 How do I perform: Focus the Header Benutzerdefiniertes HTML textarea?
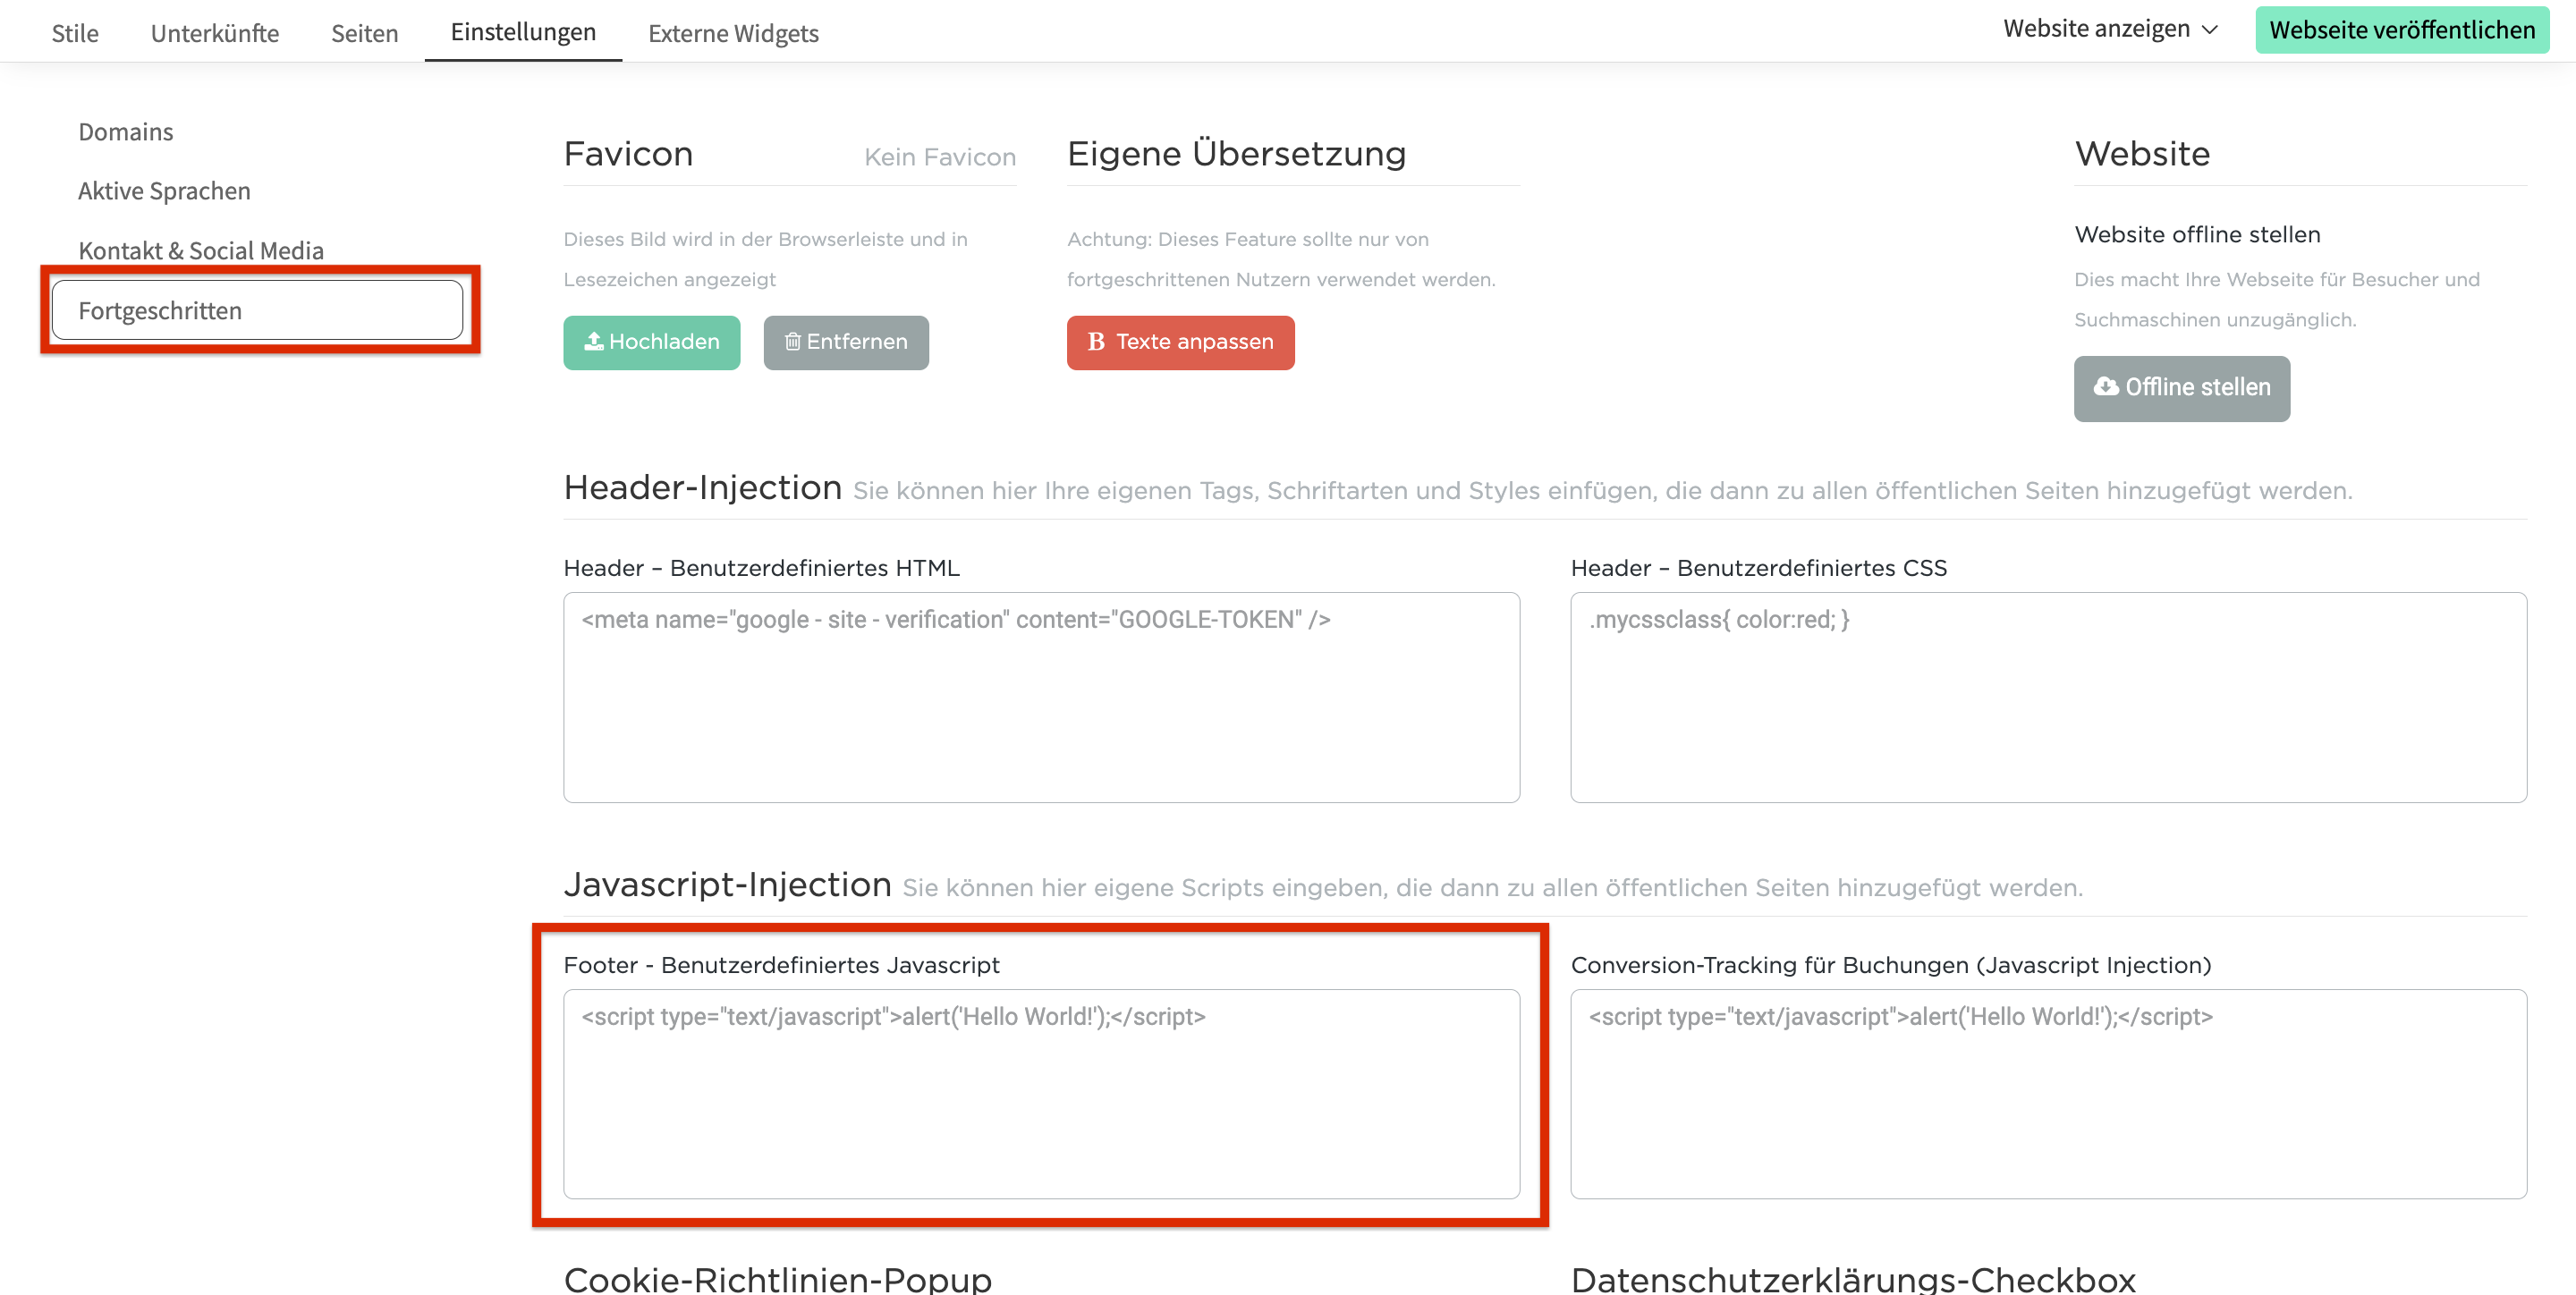[1041, 698]
